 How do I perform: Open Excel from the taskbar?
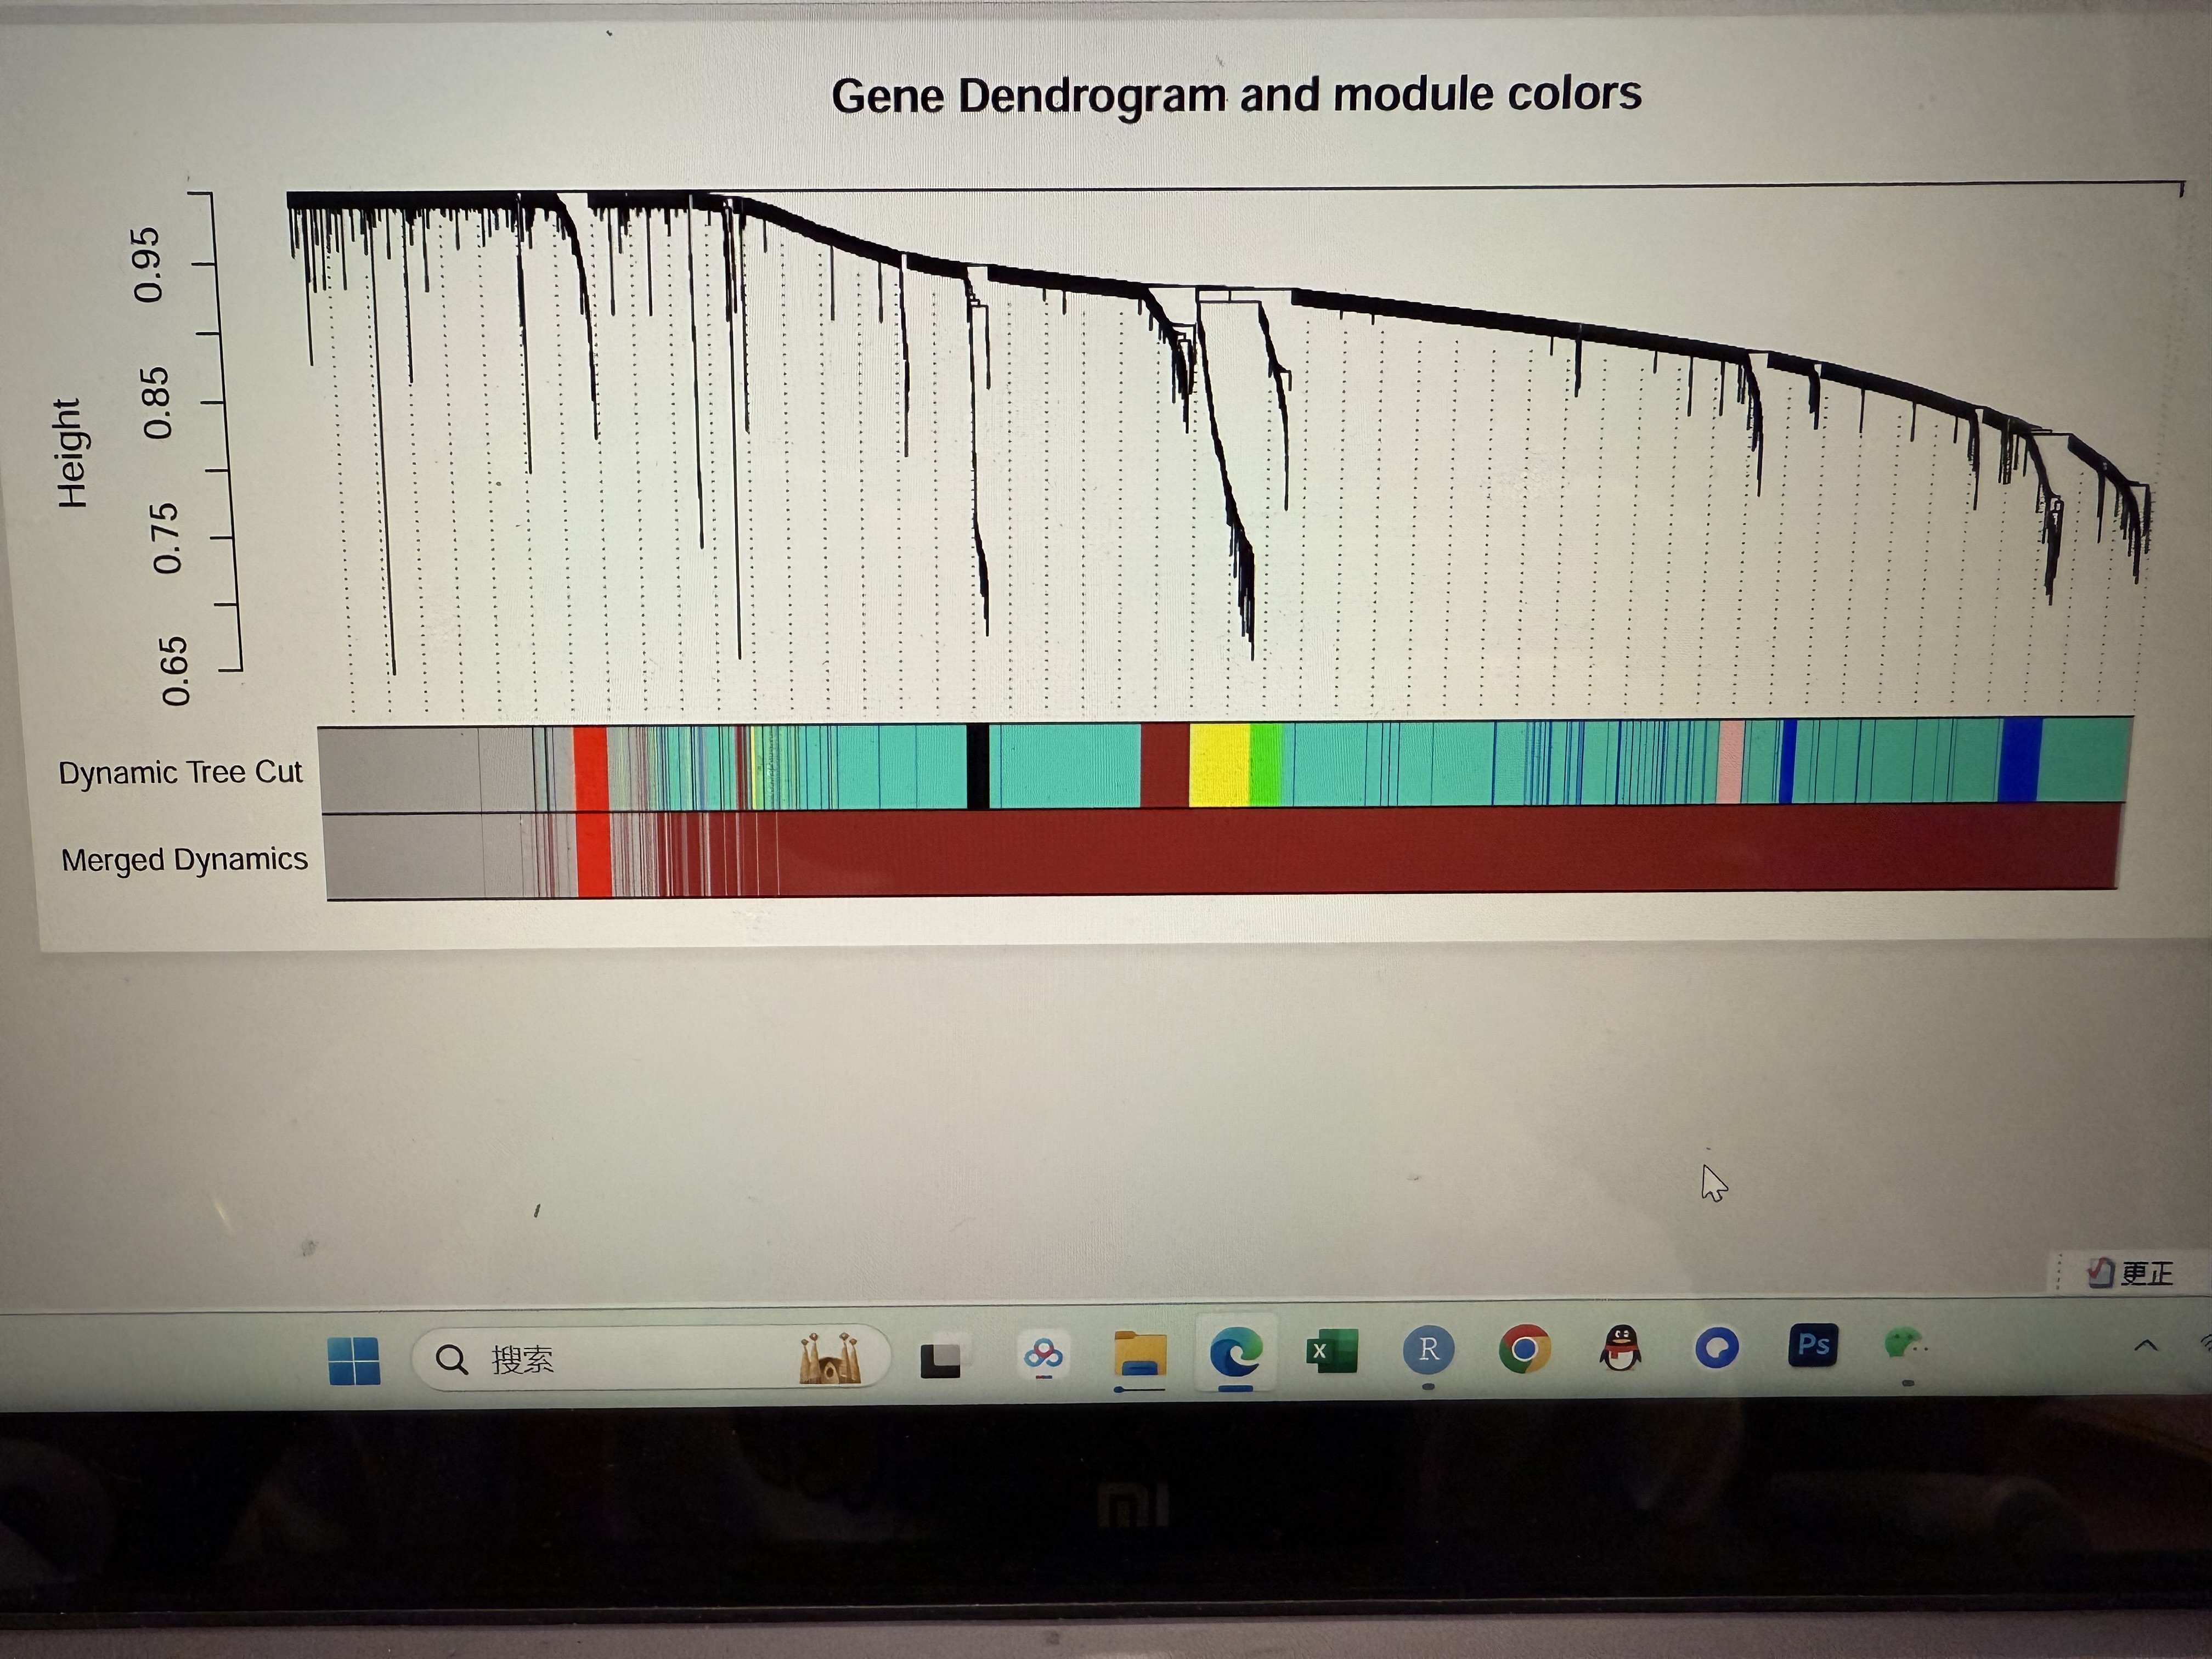coord(1331,1351)
